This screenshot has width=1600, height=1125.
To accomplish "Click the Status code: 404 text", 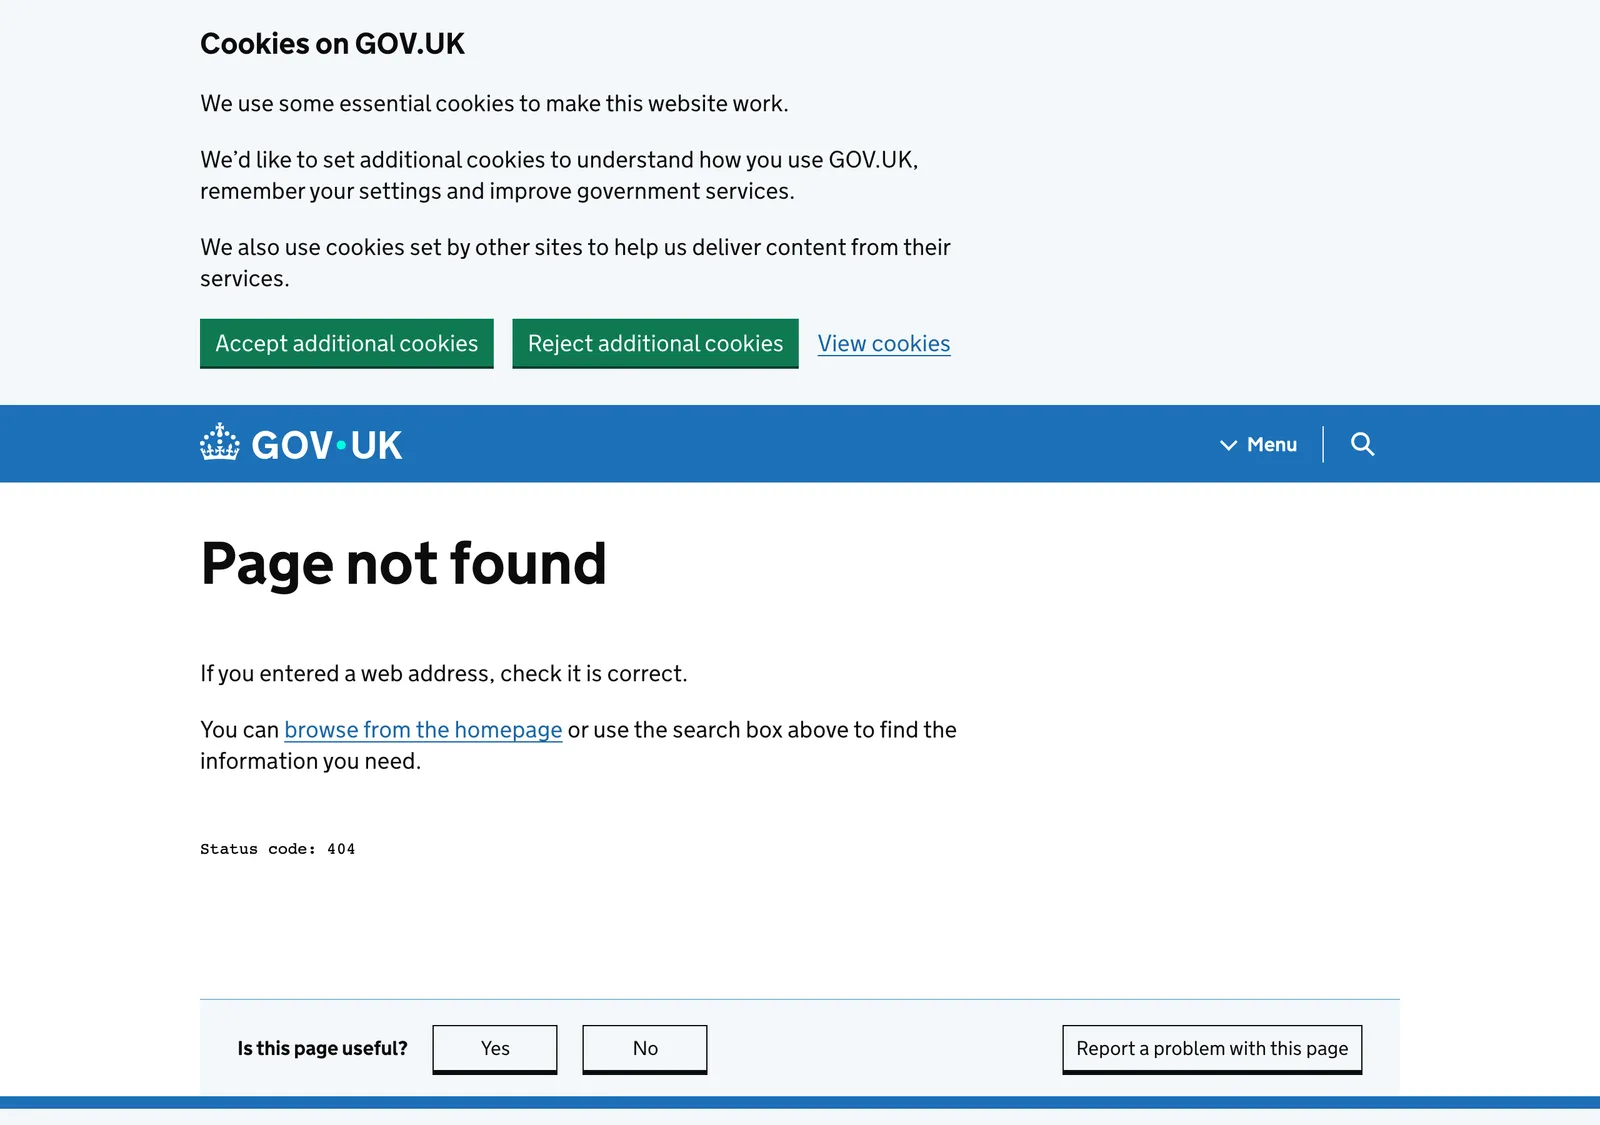I will pyautogui.click(x=278, y=849).
